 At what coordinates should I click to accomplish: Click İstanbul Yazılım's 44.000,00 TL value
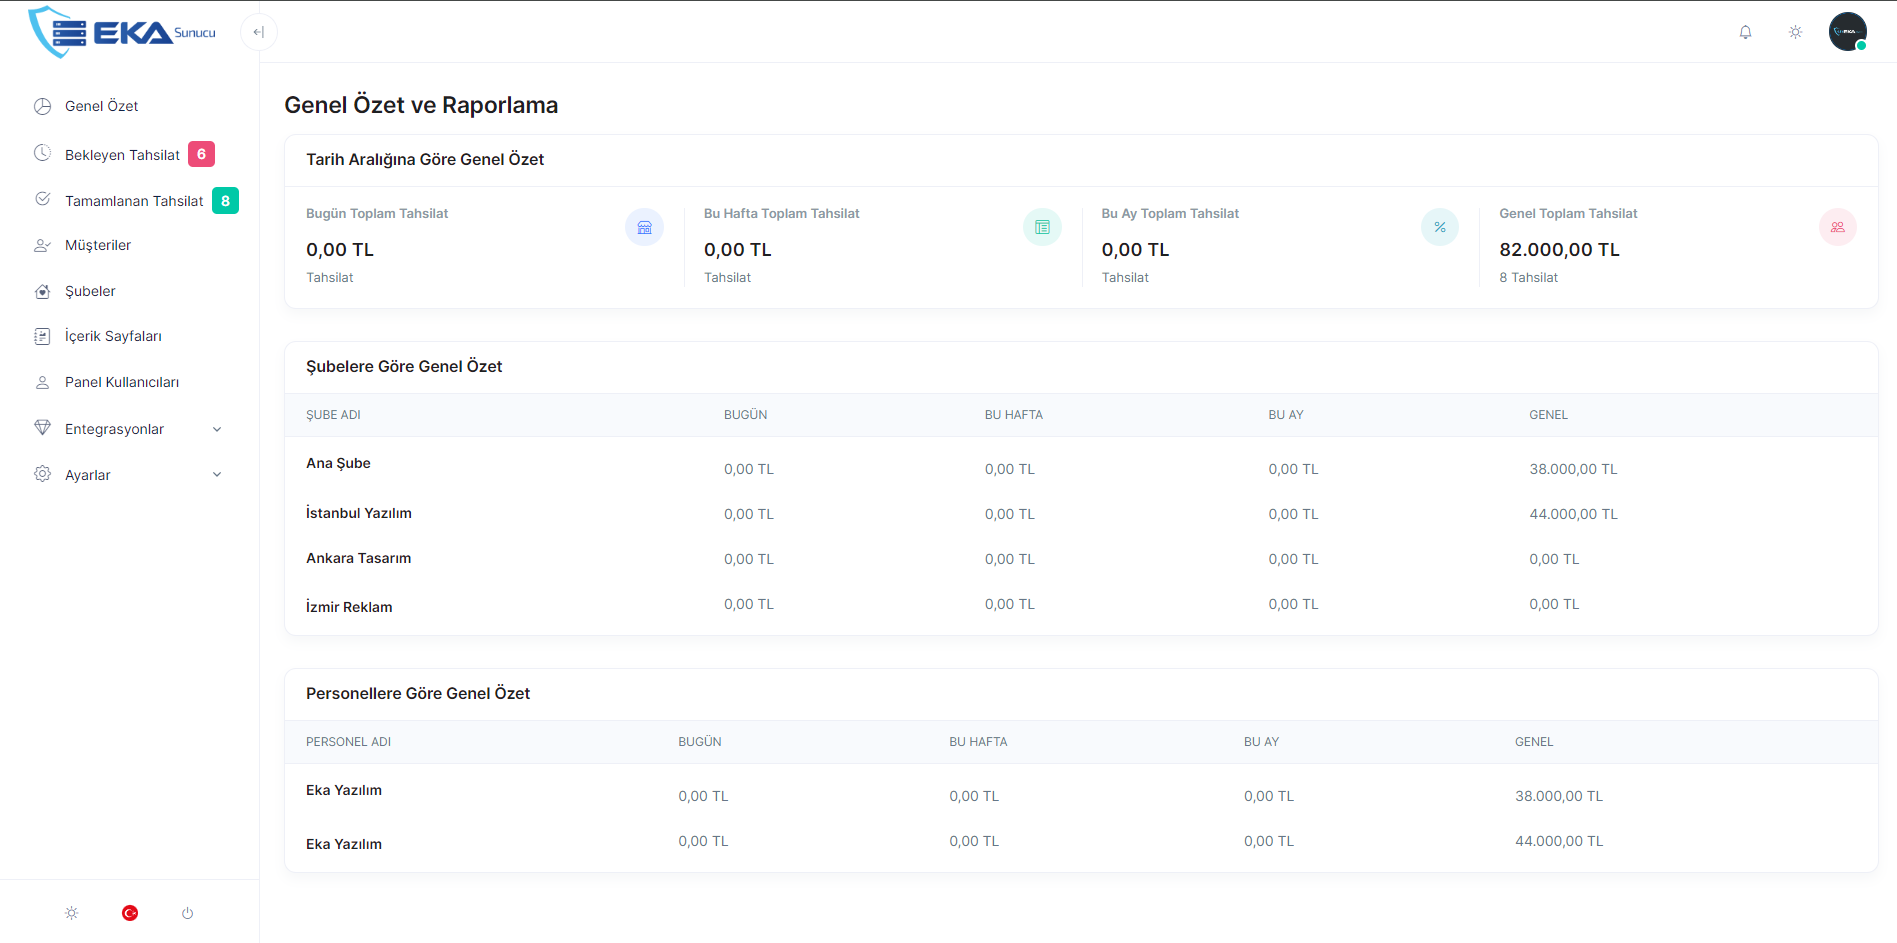tap(1573, 514)
